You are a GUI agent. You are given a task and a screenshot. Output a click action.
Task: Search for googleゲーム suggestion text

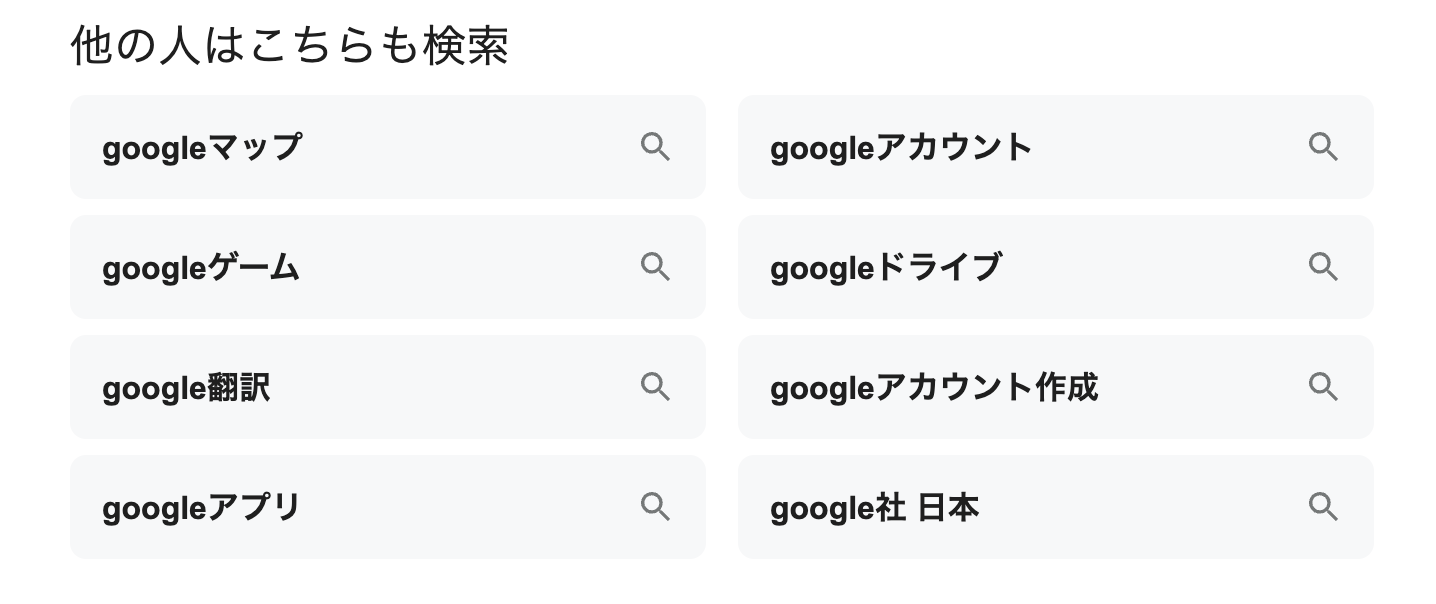(x=201, y=268)
